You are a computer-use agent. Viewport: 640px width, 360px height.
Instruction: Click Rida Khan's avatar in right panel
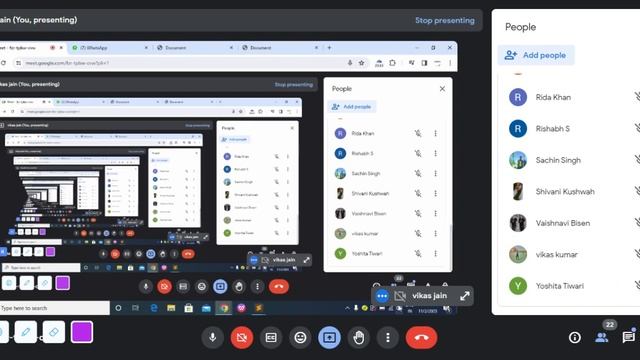tap(518, 97)
